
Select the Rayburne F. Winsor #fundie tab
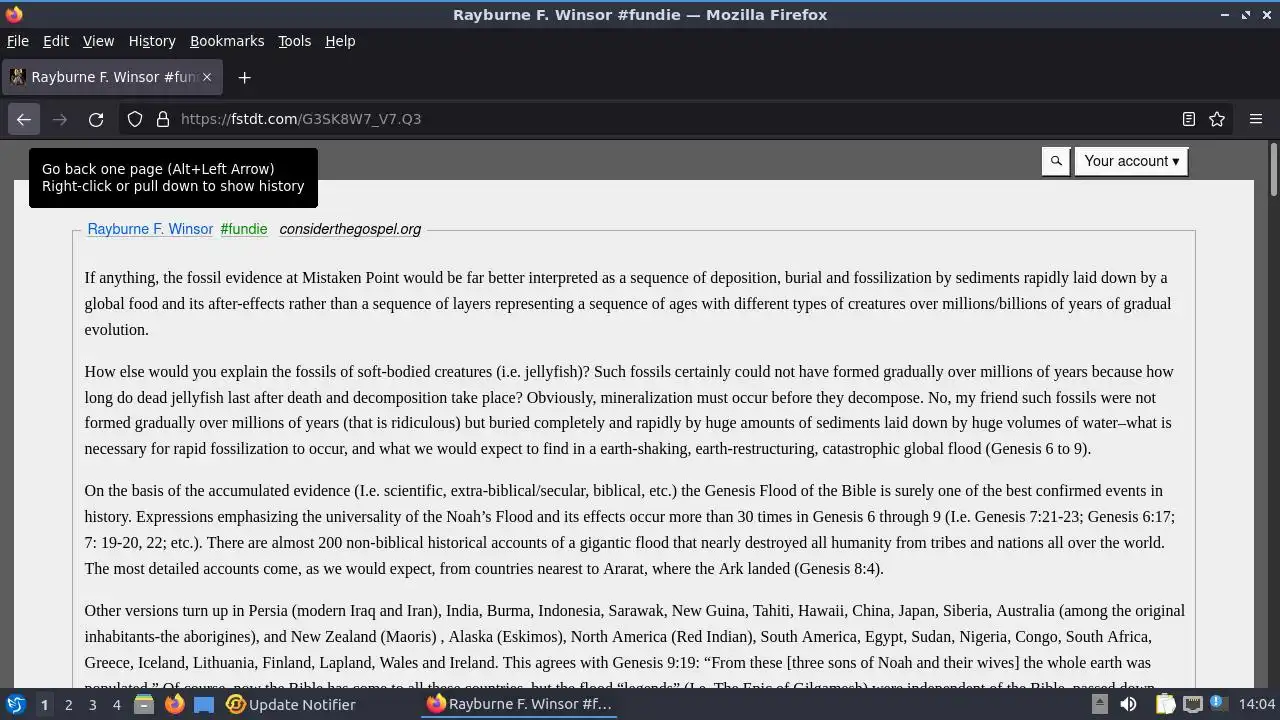point(112,77)
